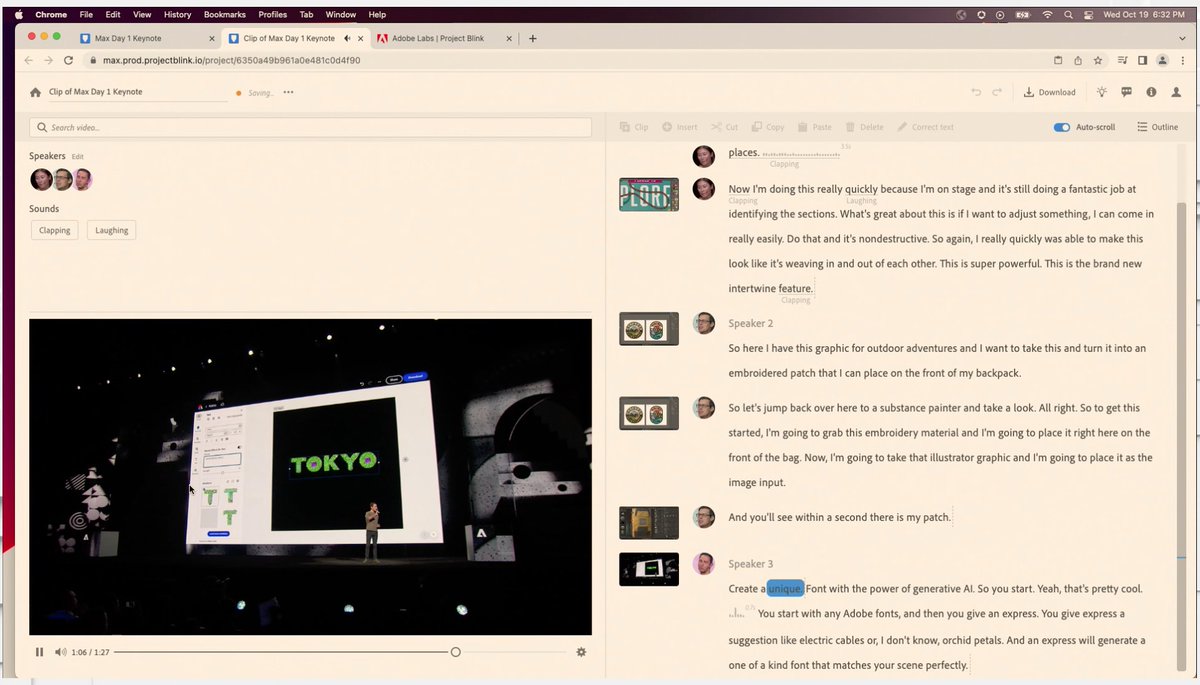
Task: Reload the page
Action: tap(69, 60)
